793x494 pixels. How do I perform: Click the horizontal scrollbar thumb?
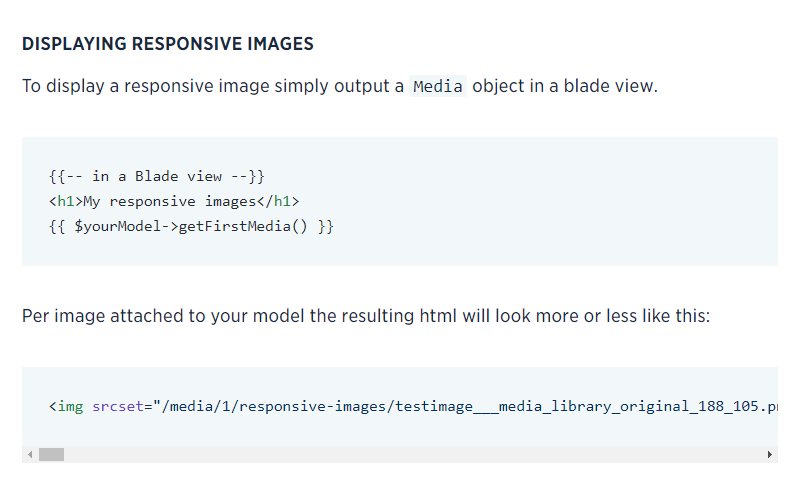pos(52,455)
